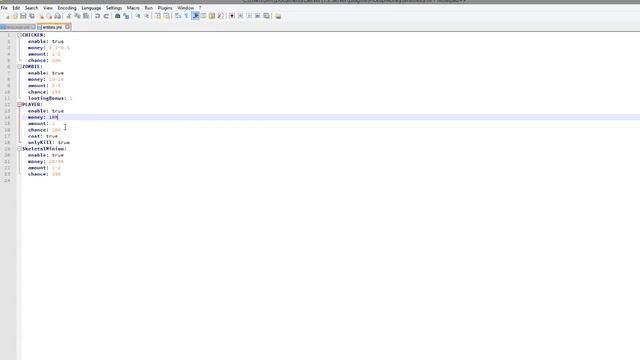The image size is (640, 360).
Task: Collapse the PLAYER section fold marker
Action: [19, 104]
